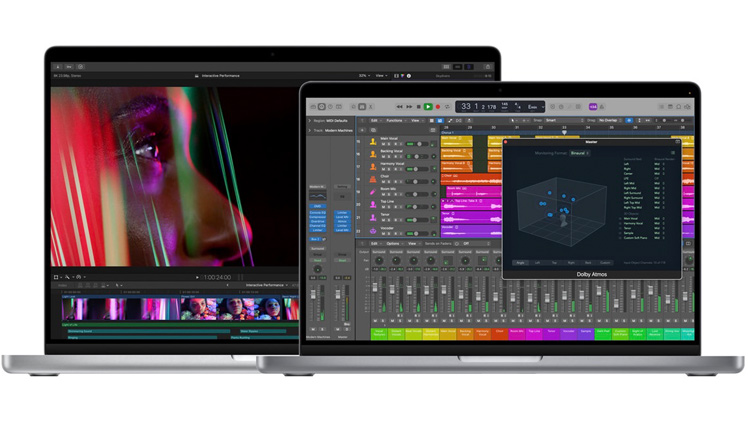Select the Custom view button in Dolby Atmos
The width and height of the screenshot is (748, 422).
(x=603, y=263)
